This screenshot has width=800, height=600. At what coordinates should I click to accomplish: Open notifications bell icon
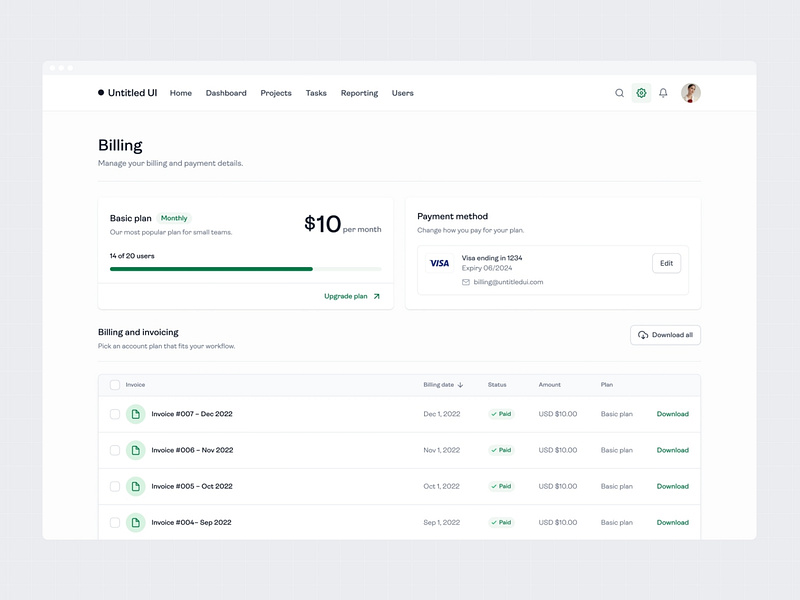point(663,93)
